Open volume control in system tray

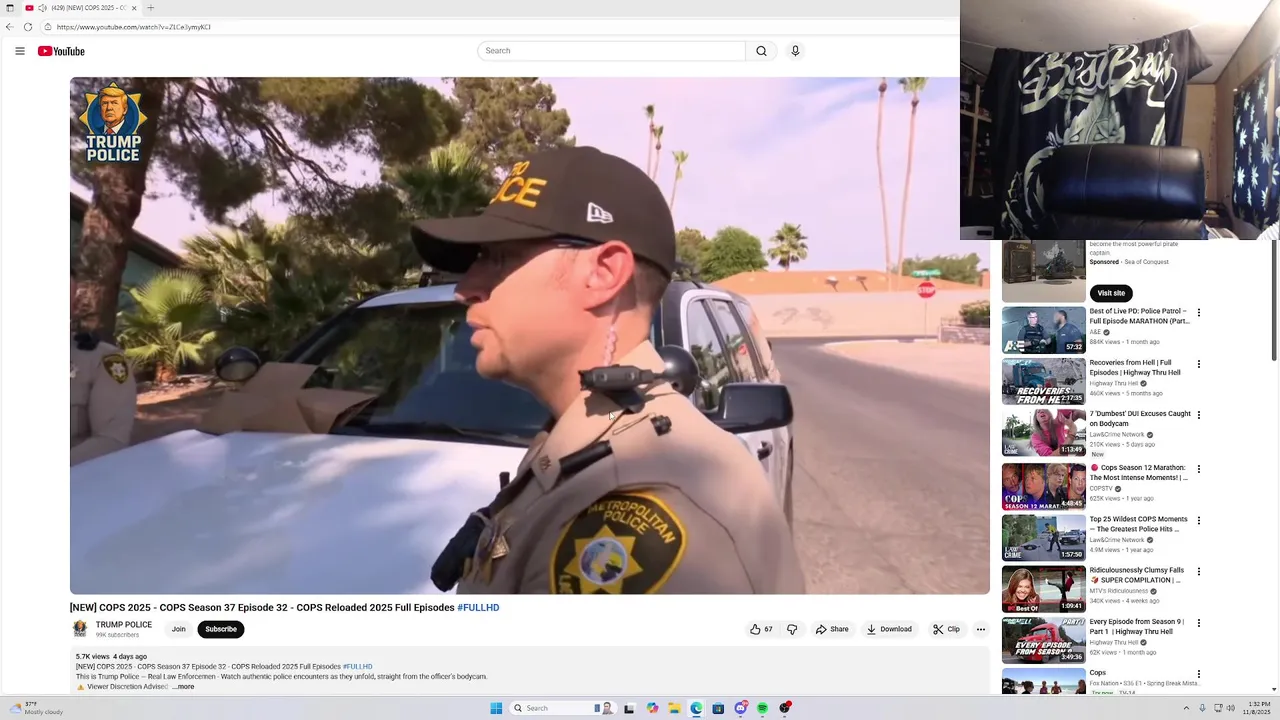(x=1230, y=708)
